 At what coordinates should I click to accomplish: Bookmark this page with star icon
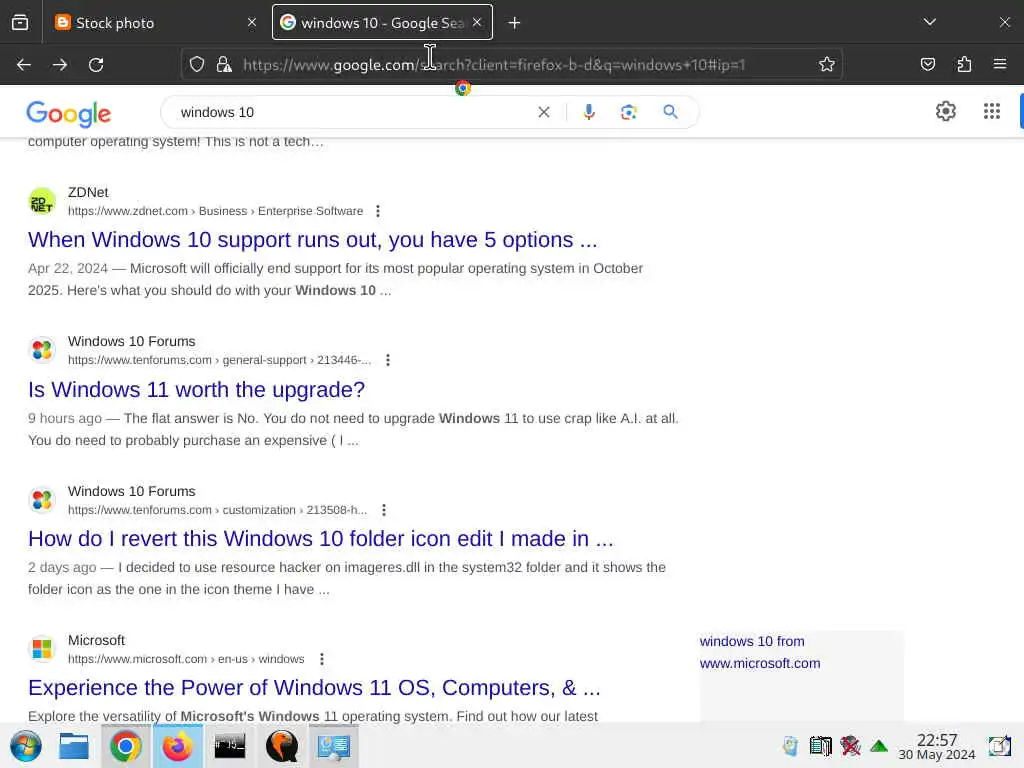pyautogui.click(x=827, y=65)
